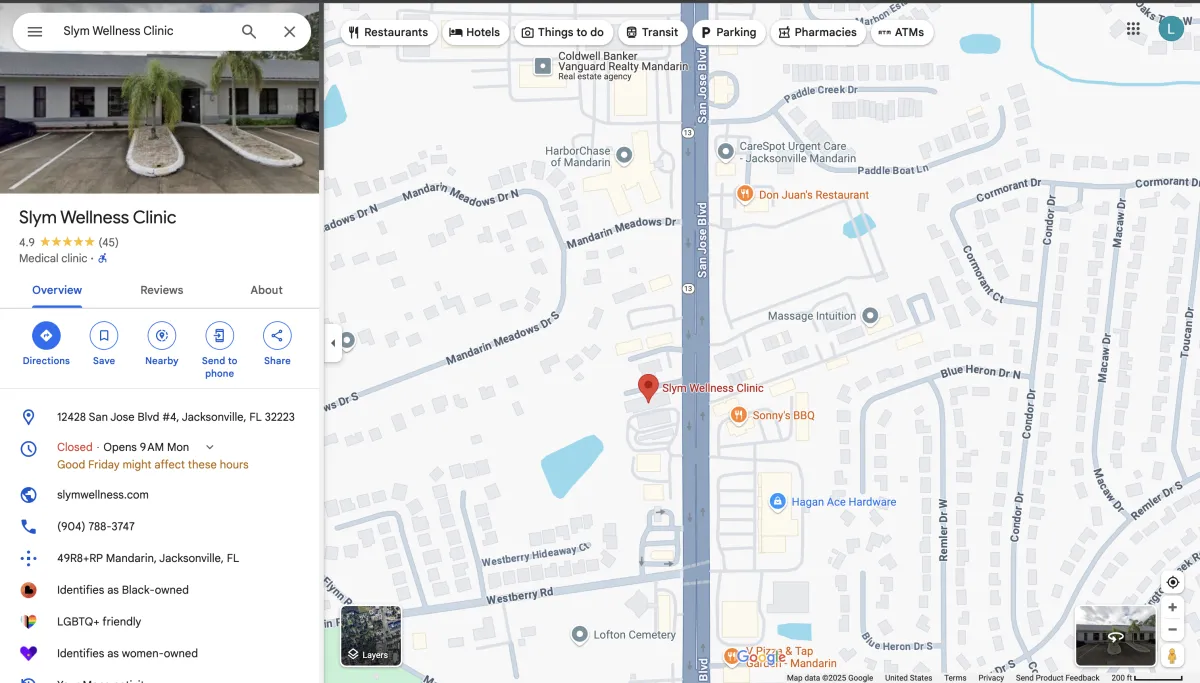
Task: Toggle the 200 ft map scale
Action: [x=1147, y=678]
